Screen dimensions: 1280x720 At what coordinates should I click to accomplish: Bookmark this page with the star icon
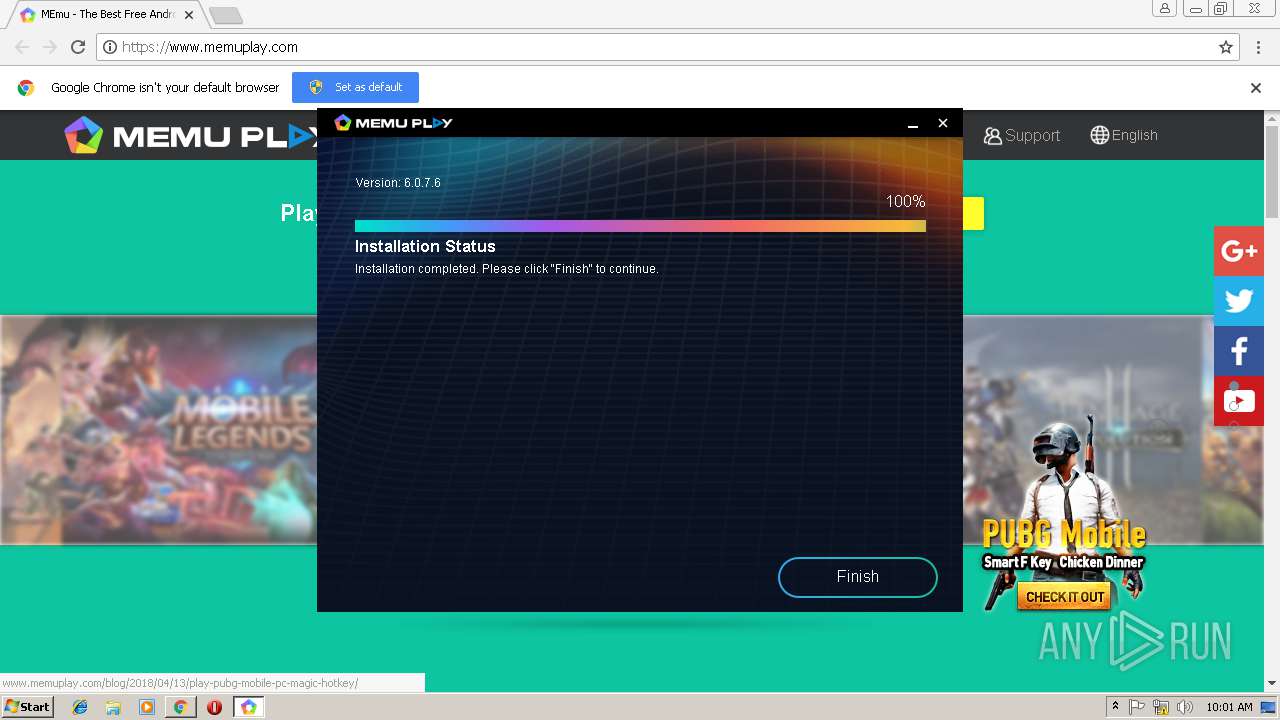coord(1226,47)
